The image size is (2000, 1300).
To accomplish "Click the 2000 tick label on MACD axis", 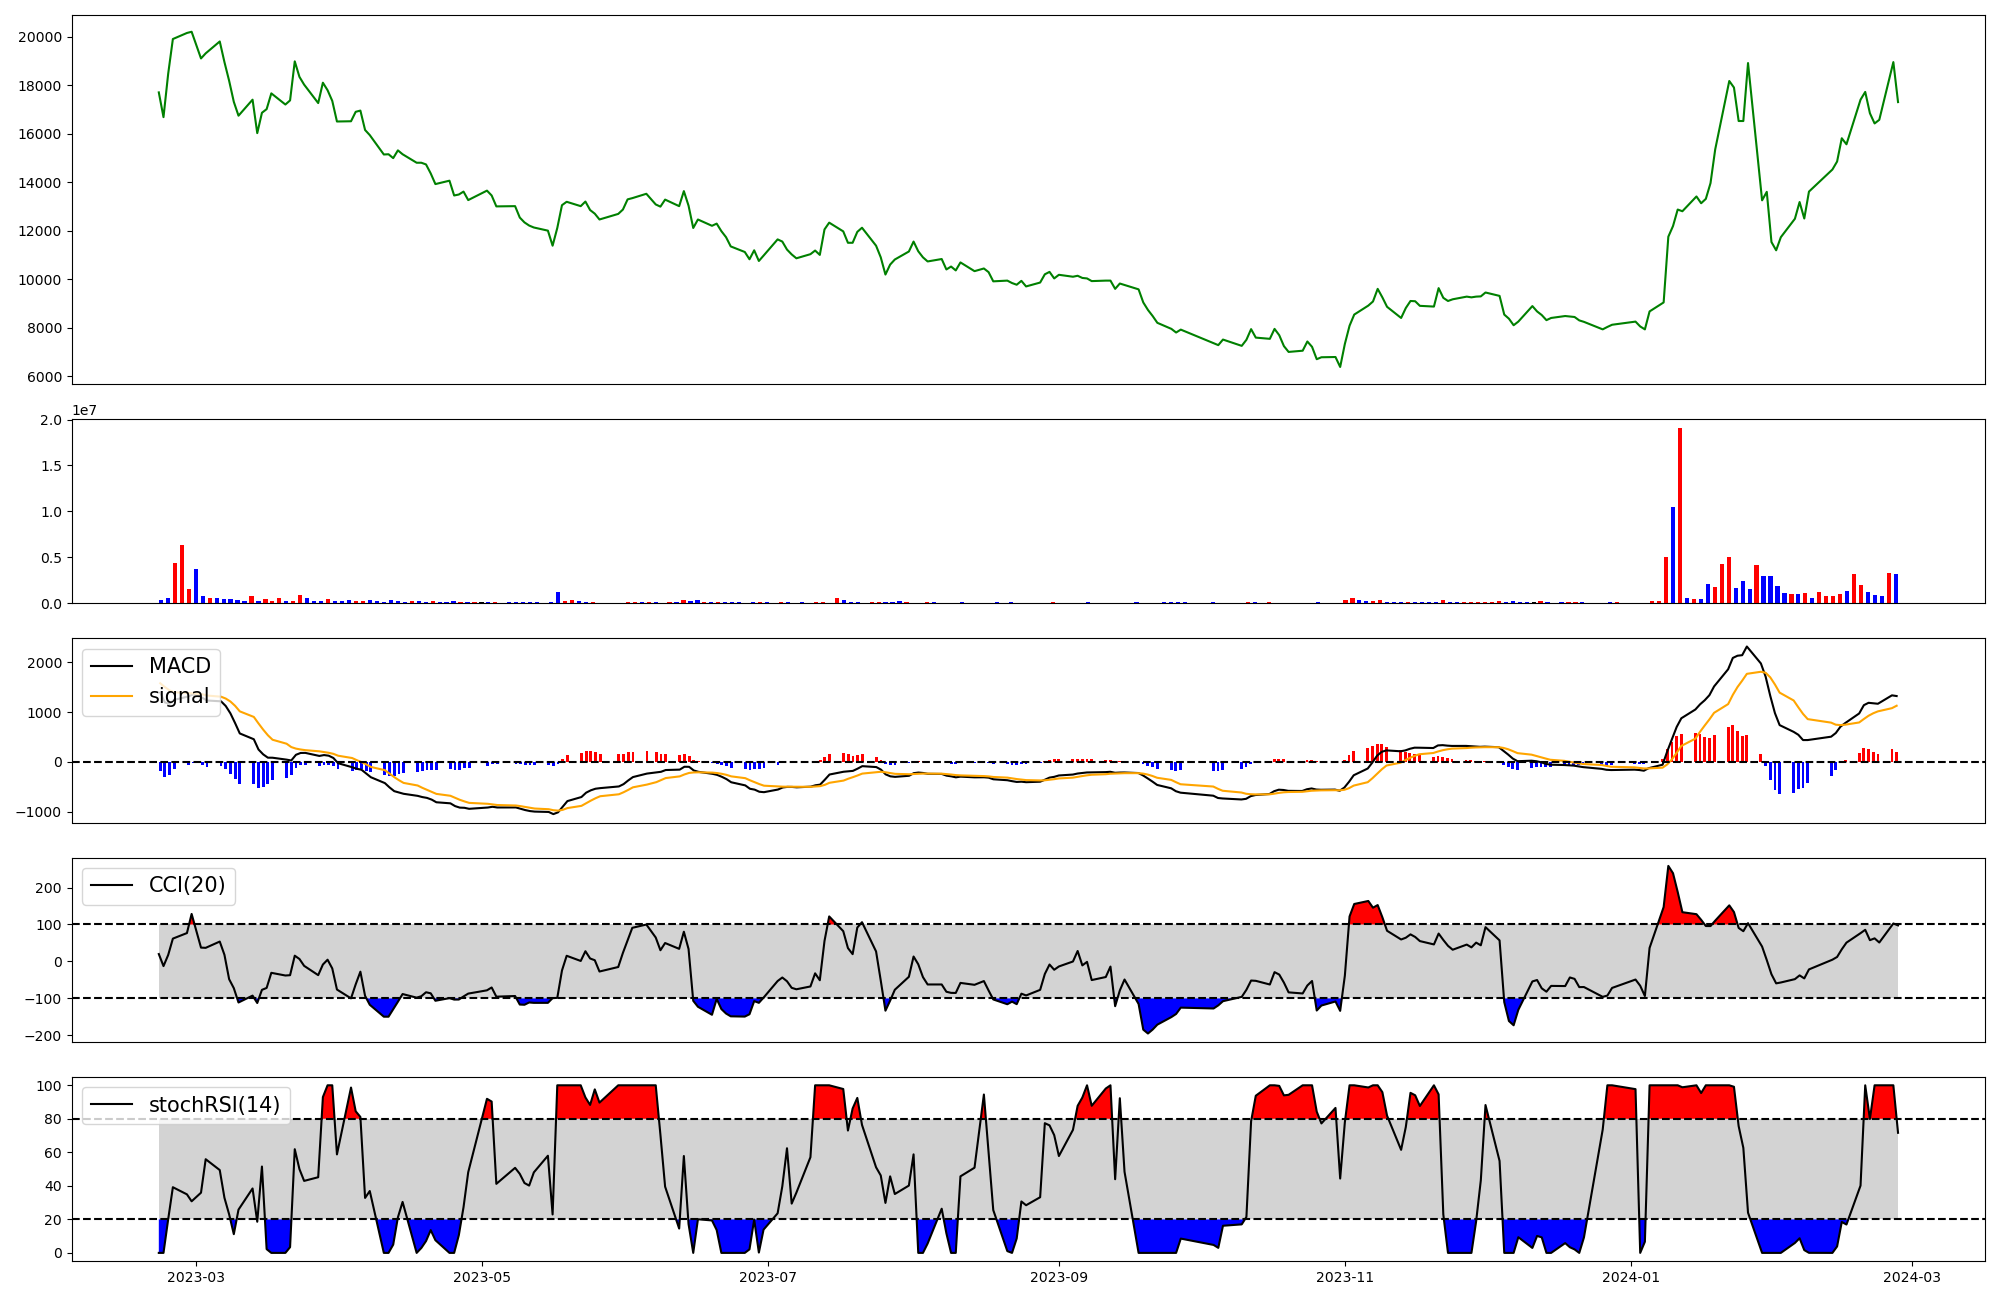I will click(44, 663).
